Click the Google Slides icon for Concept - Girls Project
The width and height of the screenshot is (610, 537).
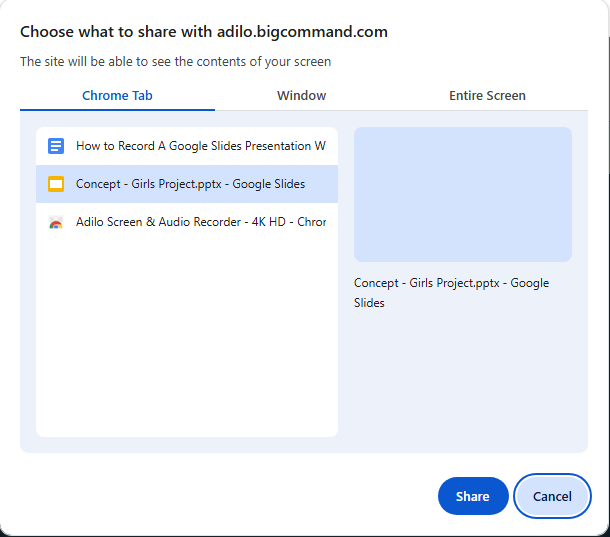(x=56, y=184)
